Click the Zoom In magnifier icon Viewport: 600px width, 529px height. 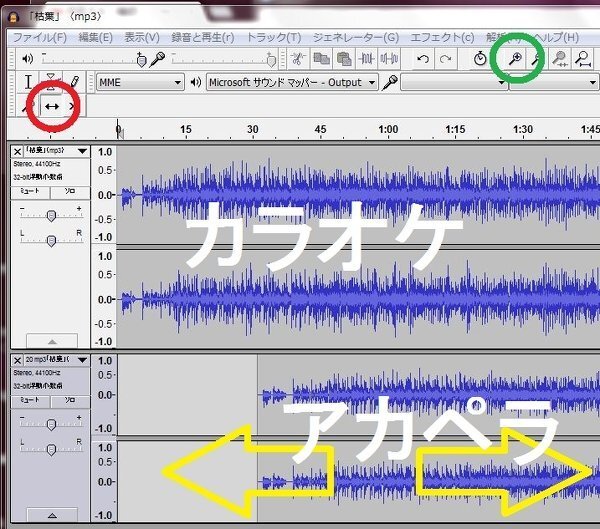click(515, 59)
